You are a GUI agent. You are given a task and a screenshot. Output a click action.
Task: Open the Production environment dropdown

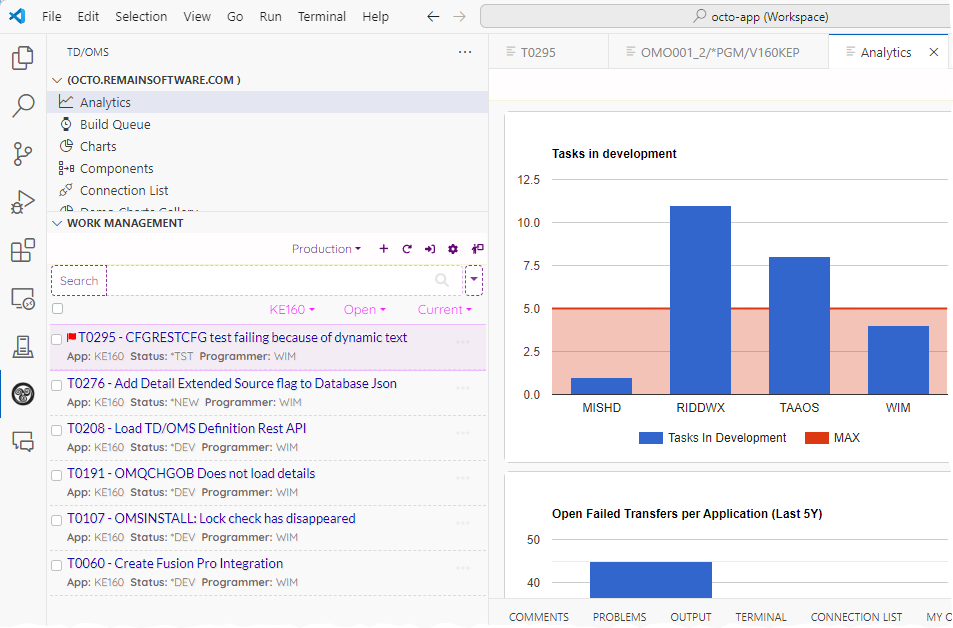(x=327, y=249)
